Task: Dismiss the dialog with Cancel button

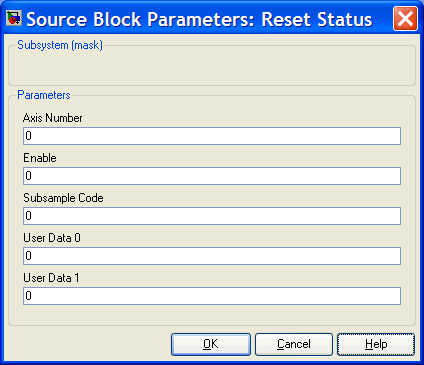Action: [294, 344]
